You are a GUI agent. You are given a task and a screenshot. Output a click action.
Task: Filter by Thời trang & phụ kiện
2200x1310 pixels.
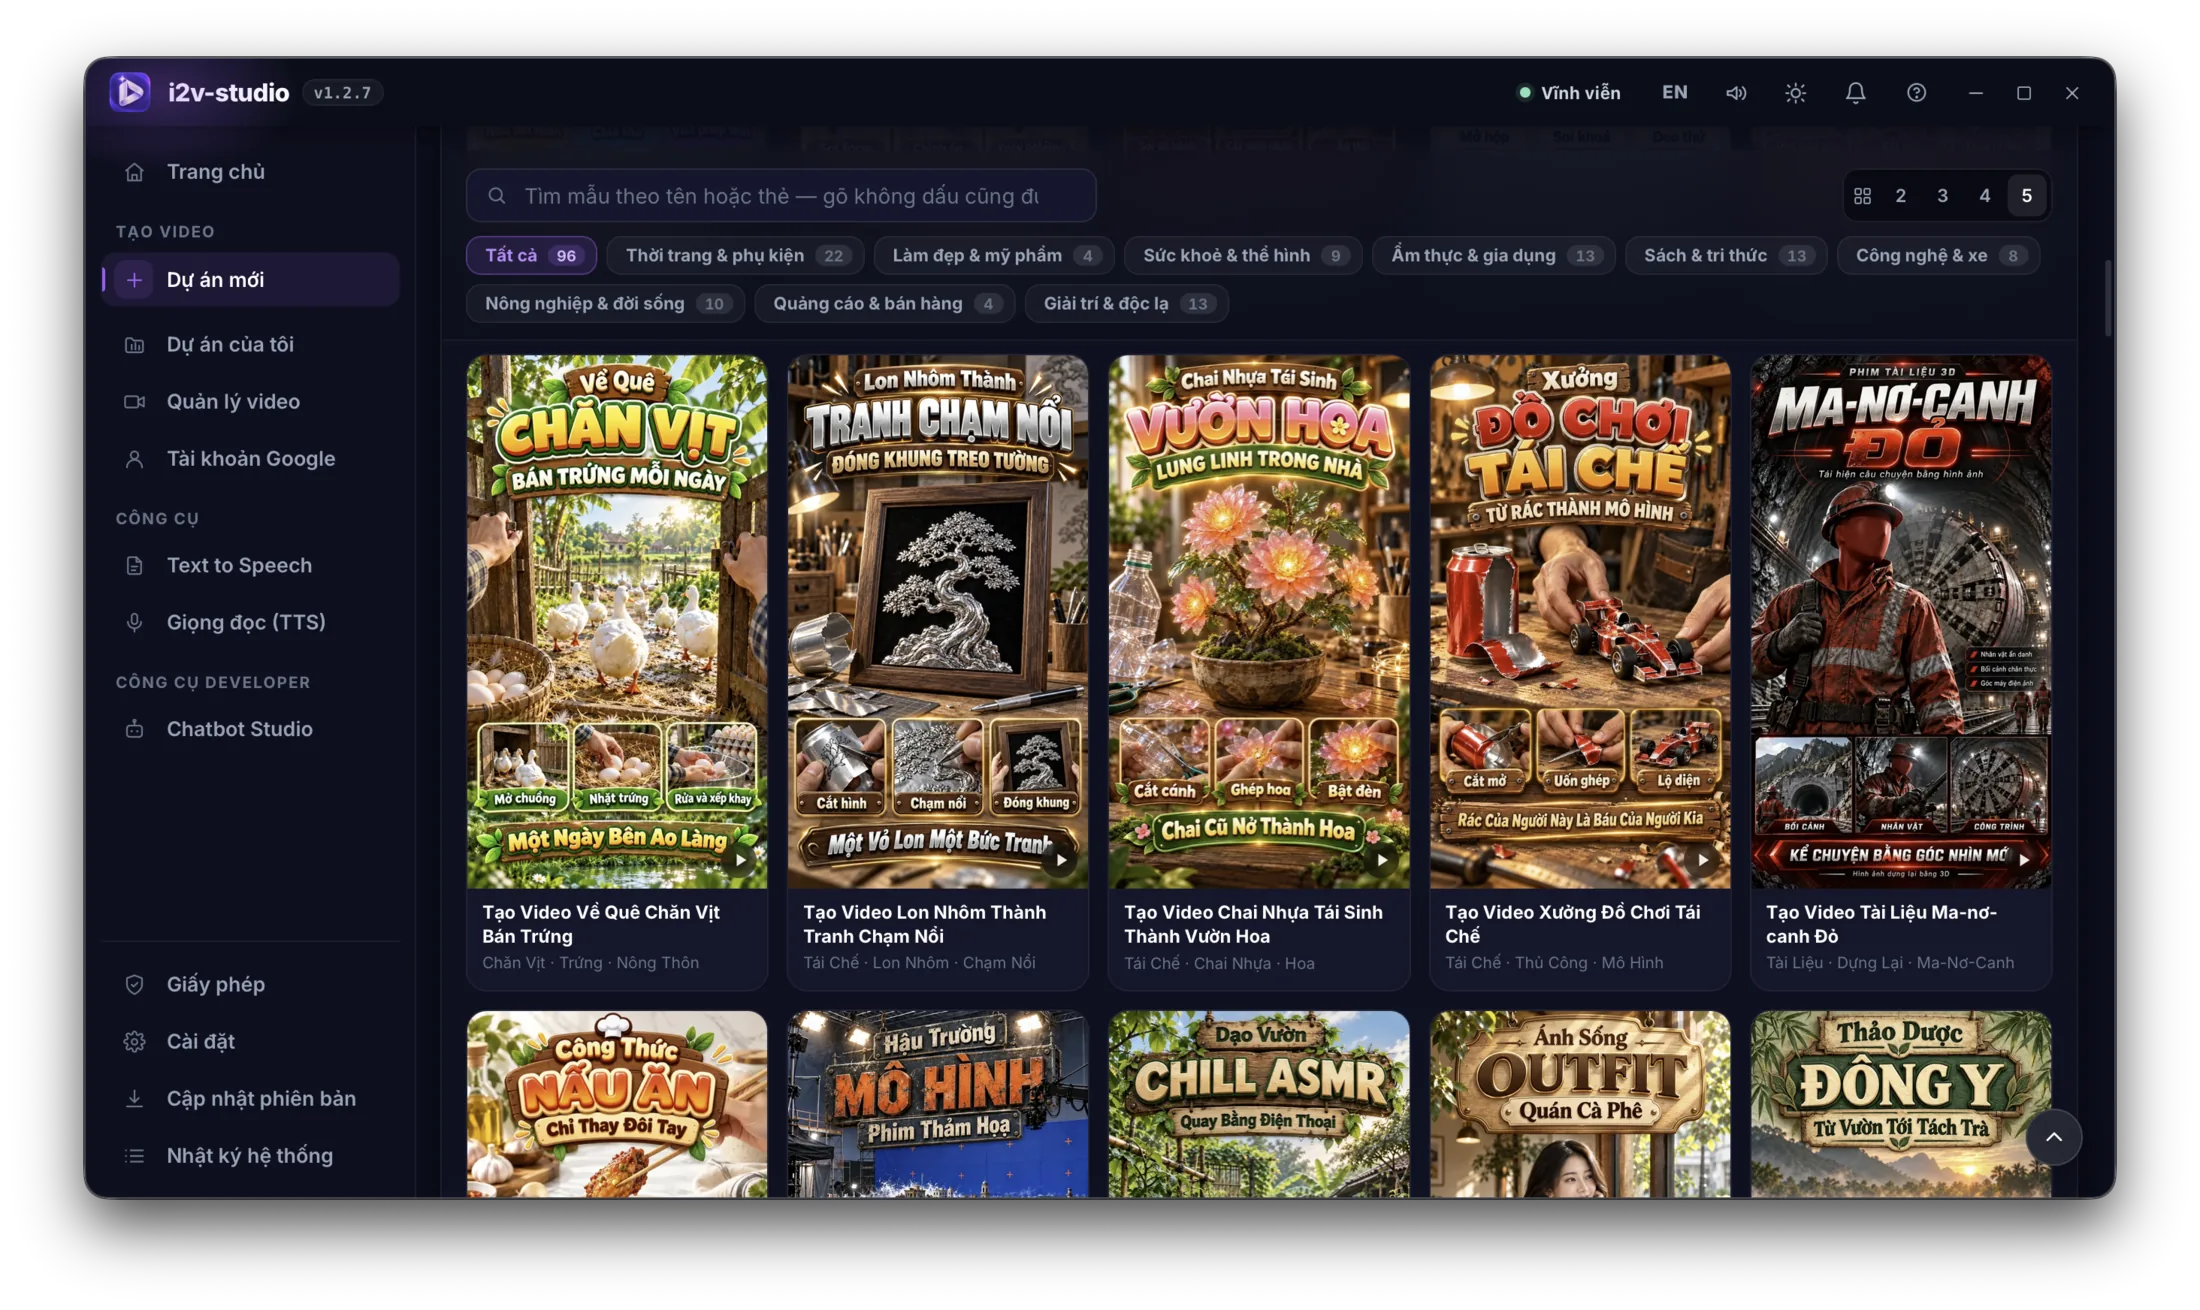[735, 256]
